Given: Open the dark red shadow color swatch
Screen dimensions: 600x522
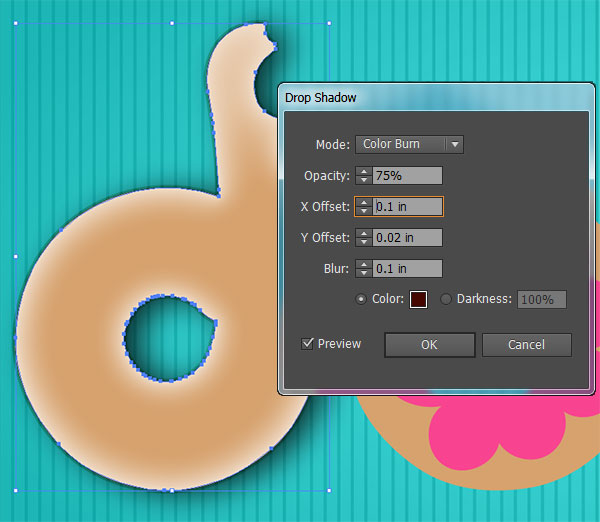Looking at the screenshot, I should pyautogui.click(x=418, y=299).
